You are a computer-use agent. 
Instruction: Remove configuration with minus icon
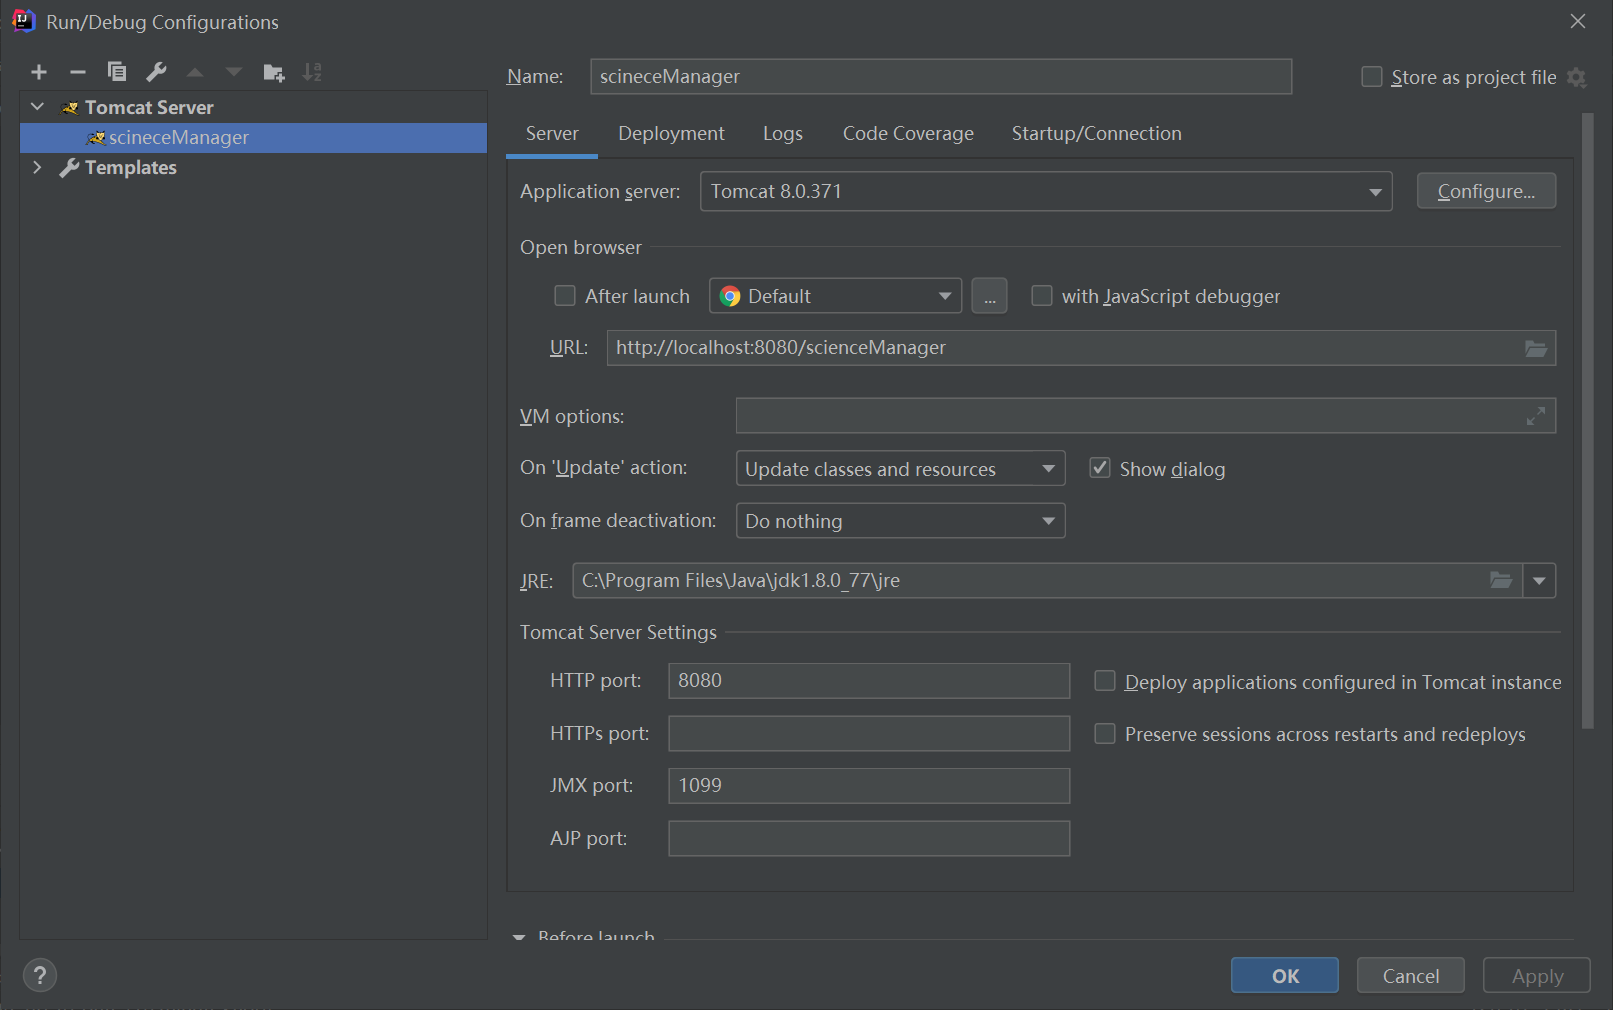click(x=78, y=72)
